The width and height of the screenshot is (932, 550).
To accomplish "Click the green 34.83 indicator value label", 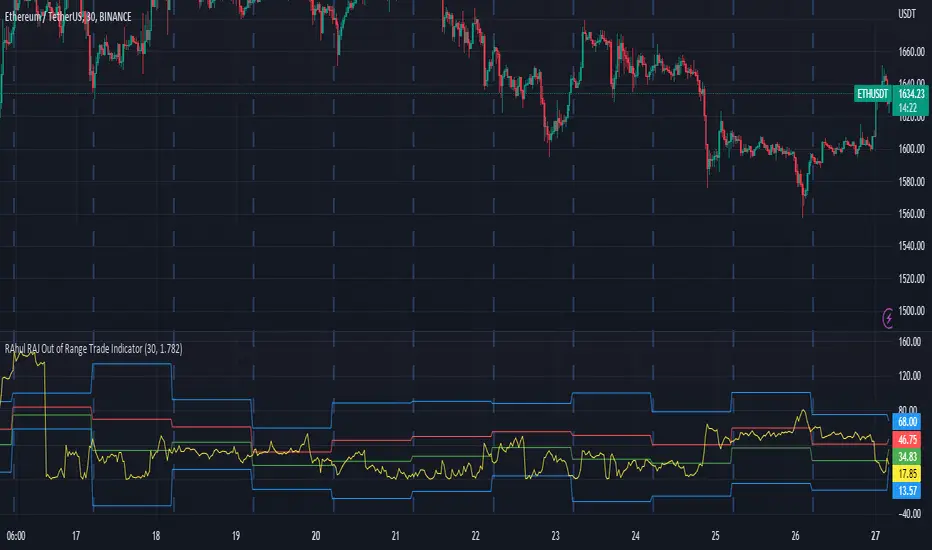I will point(907,457).
